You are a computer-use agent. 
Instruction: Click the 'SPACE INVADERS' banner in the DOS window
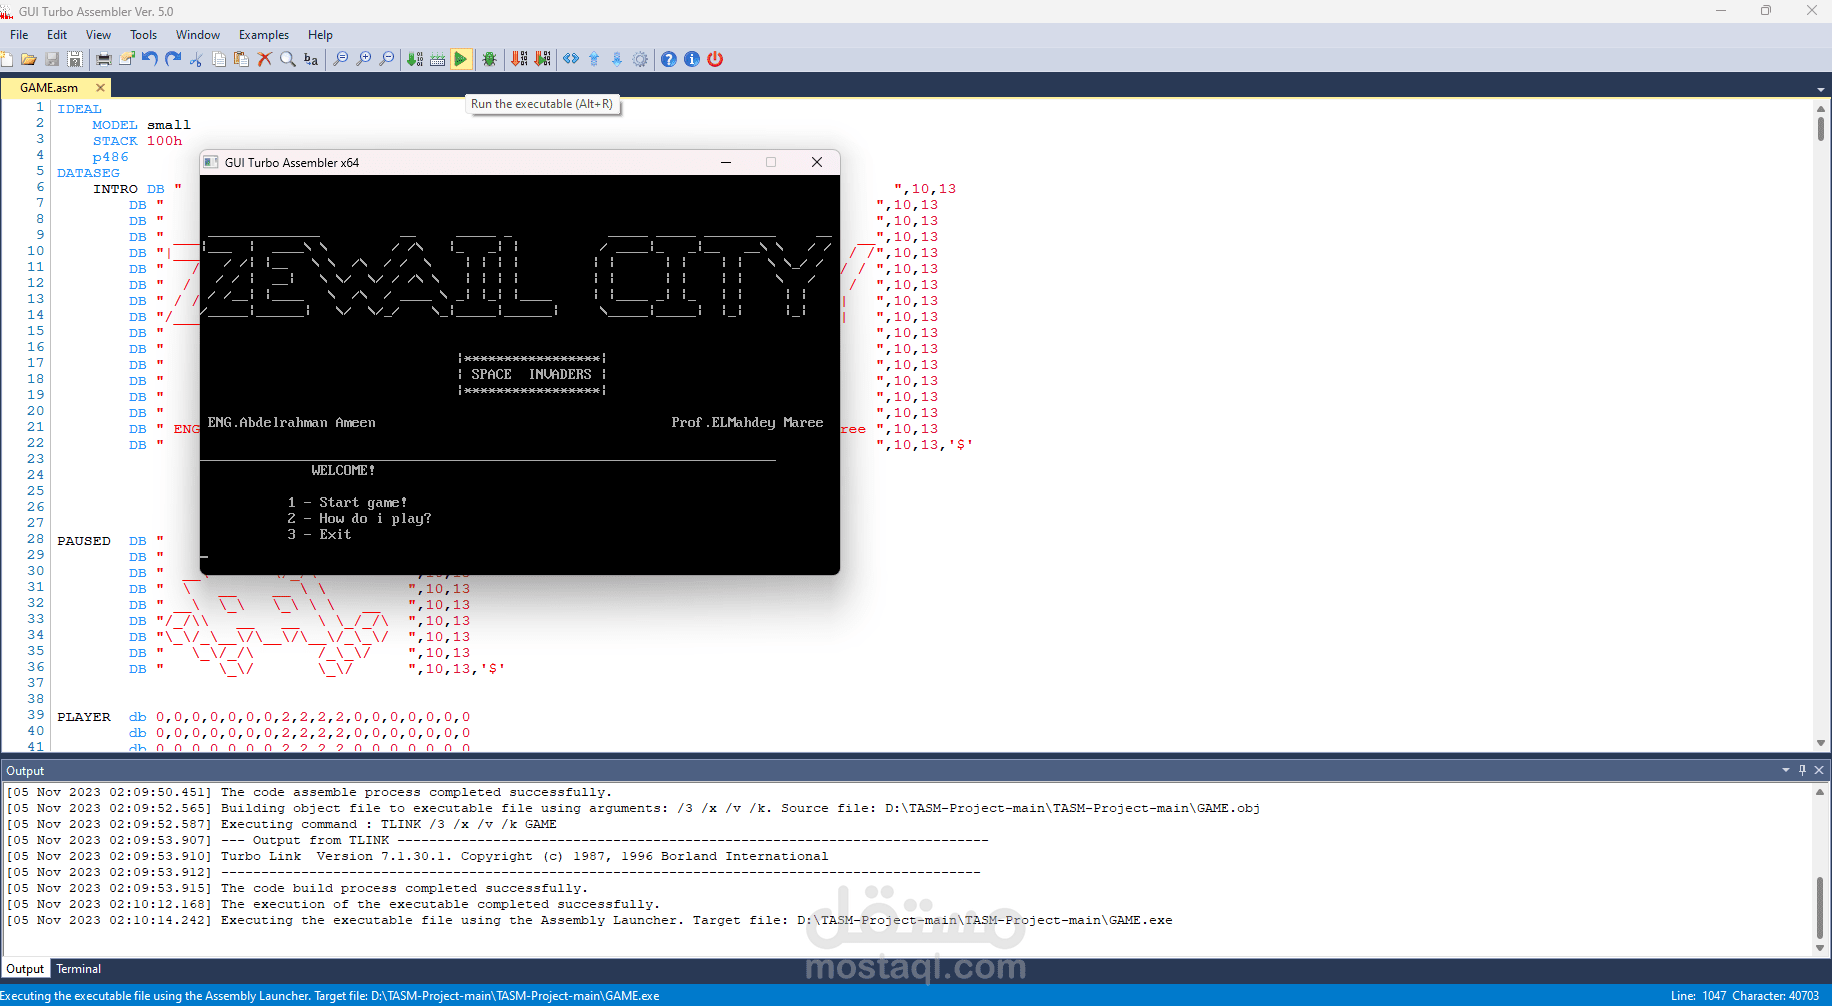(x=532, y=374)
